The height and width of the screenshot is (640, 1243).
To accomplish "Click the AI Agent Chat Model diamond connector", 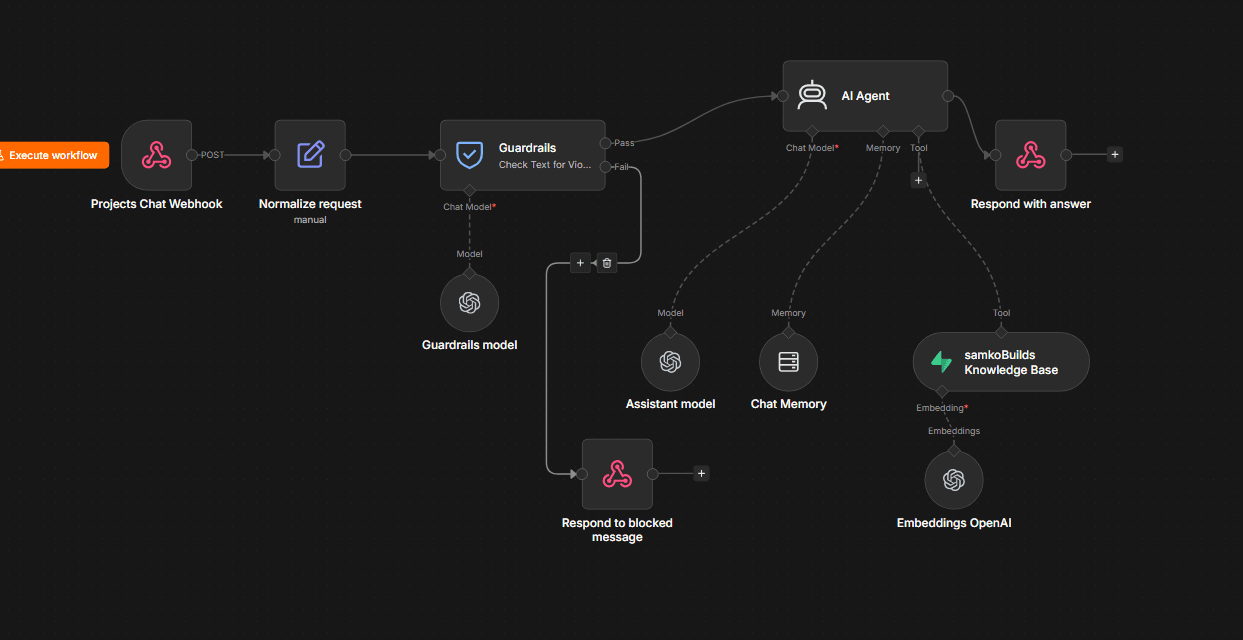I will tap(812, 131).
